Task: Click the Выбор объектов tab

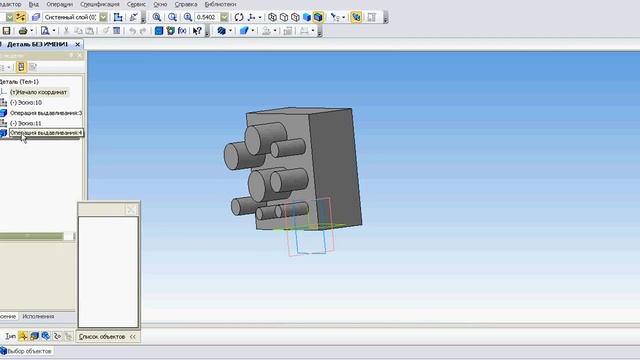Action: (27, 351)
